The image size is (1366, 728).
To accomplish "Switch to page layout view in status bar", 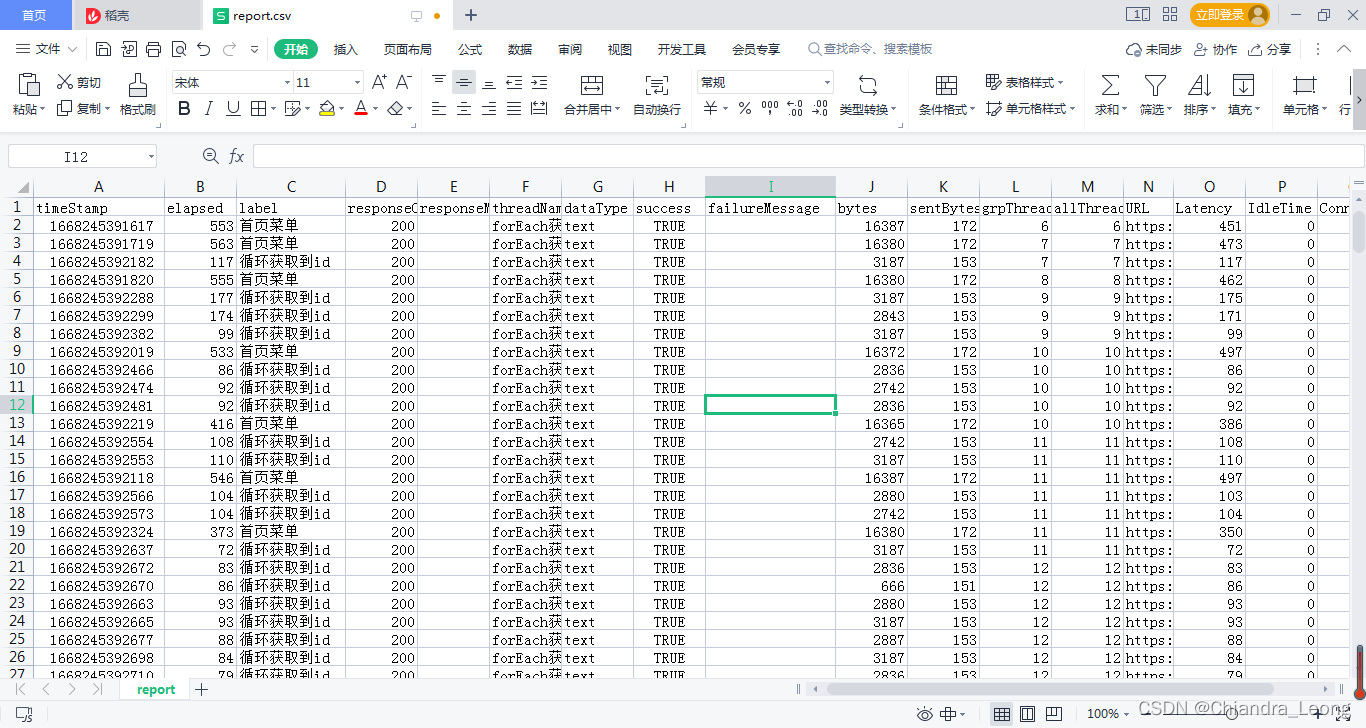I will (1027, 714).
